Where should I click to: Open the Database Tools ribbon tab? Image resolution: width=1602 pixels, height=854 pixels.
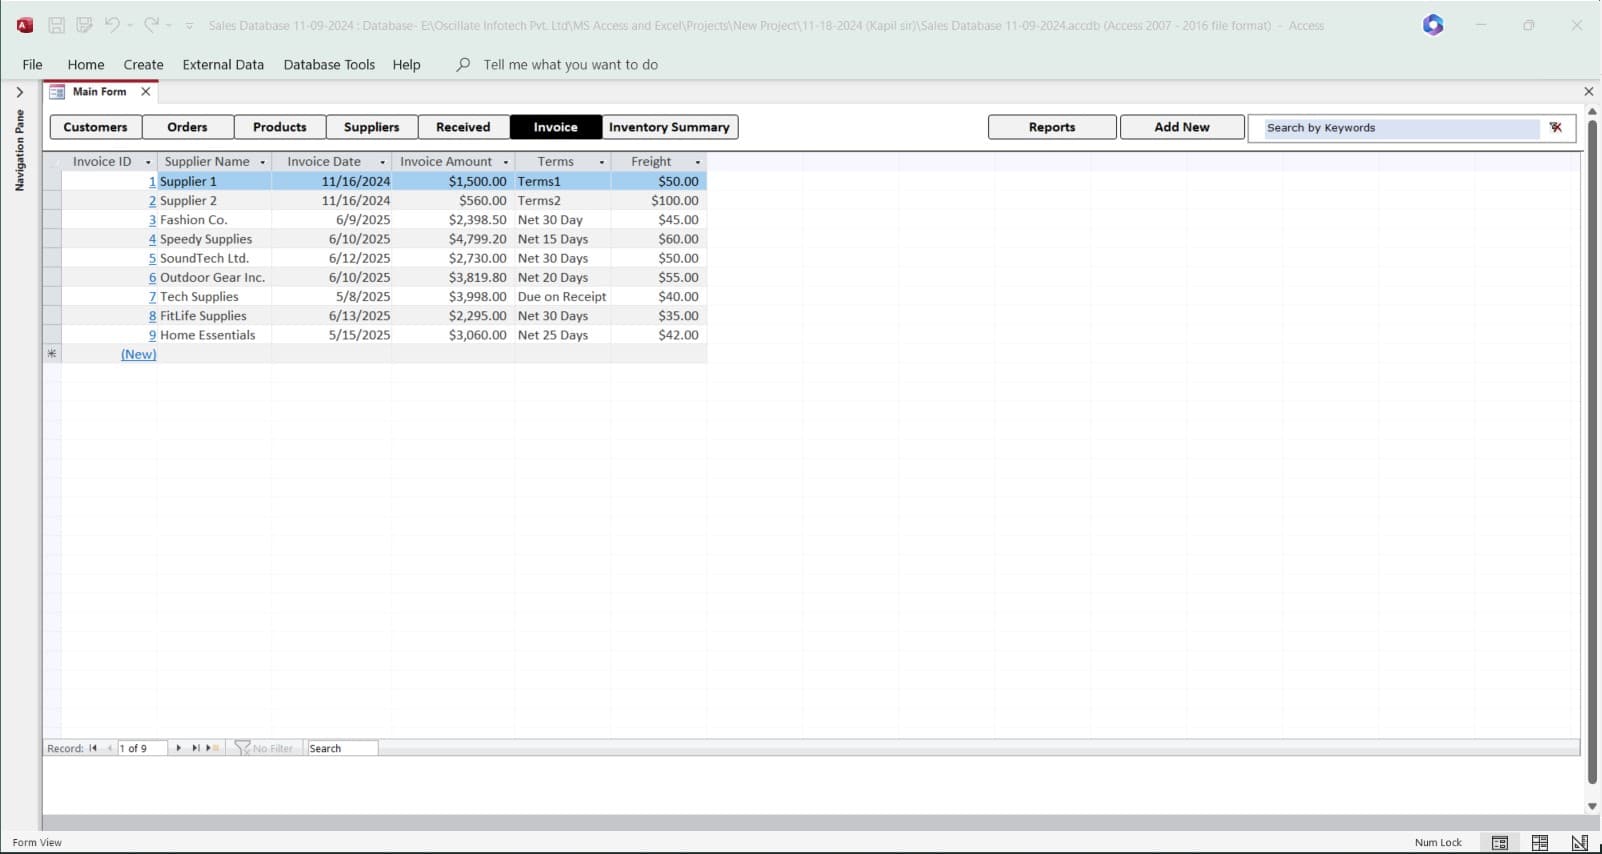tap(329, 64)
